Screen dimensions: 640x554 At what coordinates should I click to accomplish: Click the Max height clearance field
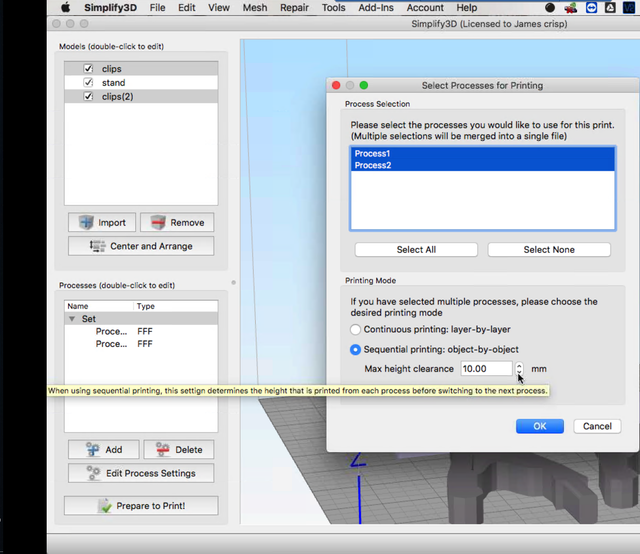click(x=486, y=369)
